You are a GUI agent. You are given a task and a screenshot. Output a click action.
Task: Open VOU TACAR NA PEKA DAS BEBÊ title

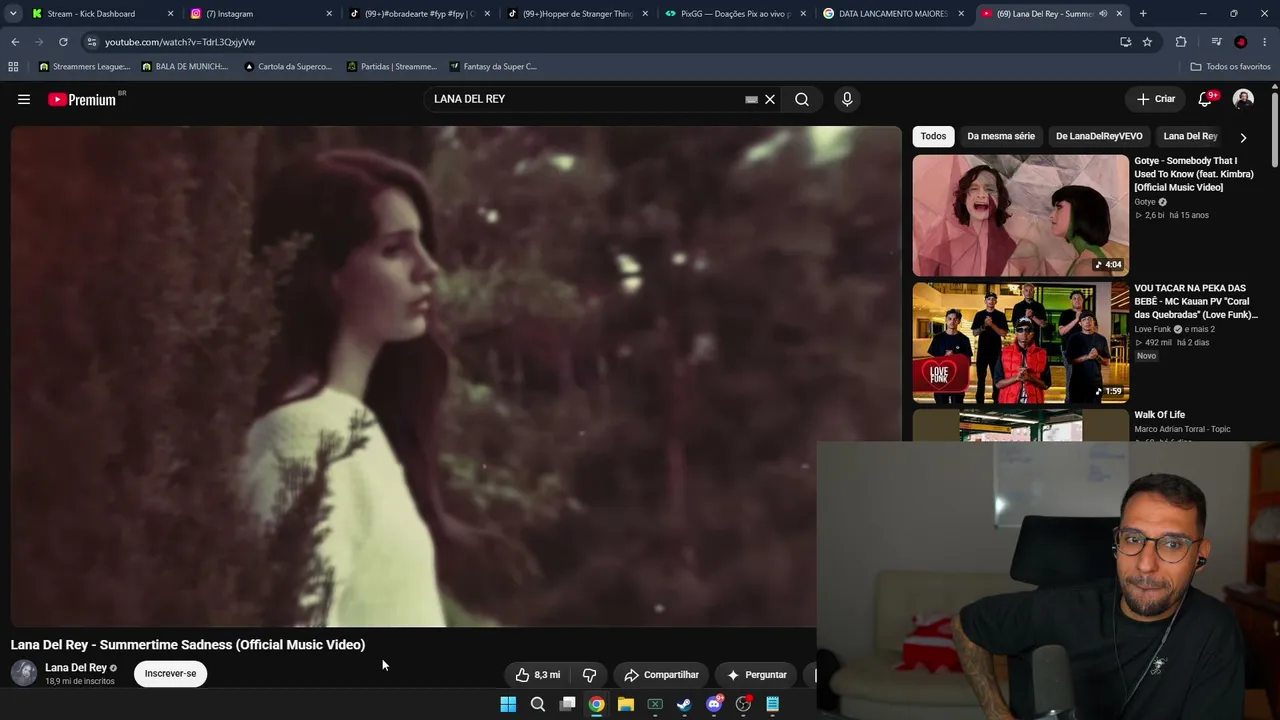(x=1196, y=301)
